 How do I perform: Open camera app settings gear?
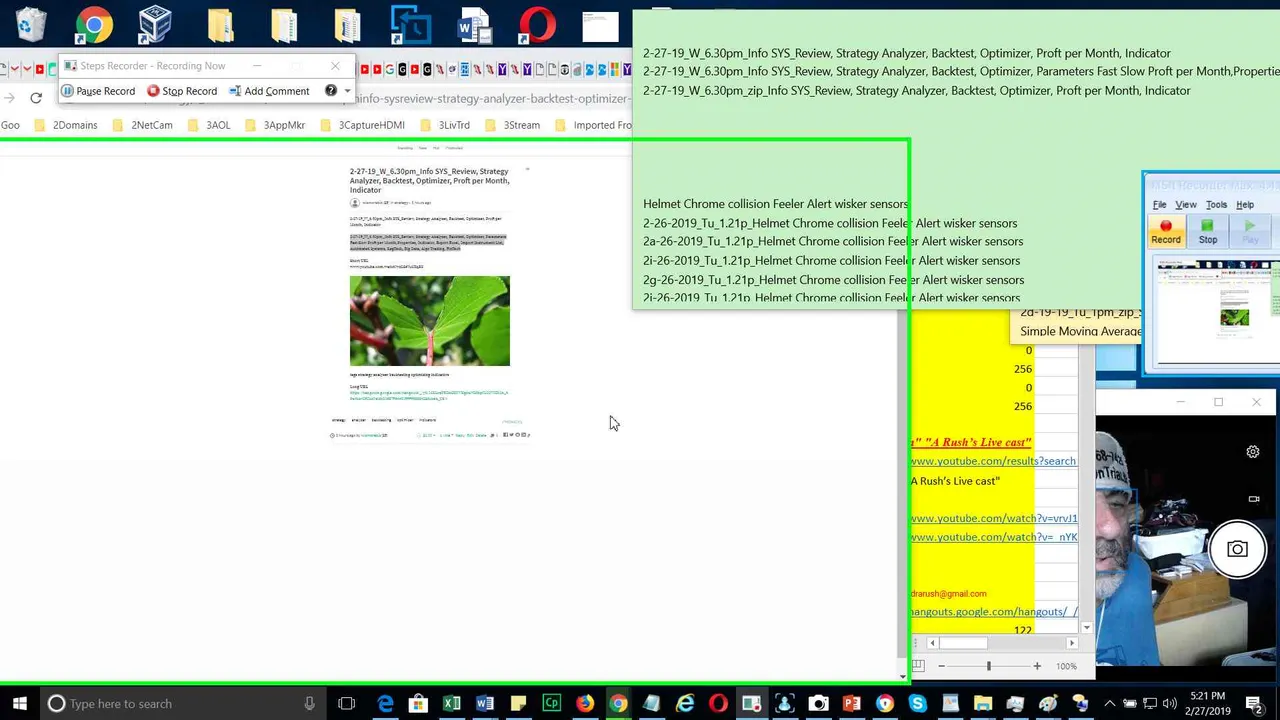click(x=1253, y=452)
